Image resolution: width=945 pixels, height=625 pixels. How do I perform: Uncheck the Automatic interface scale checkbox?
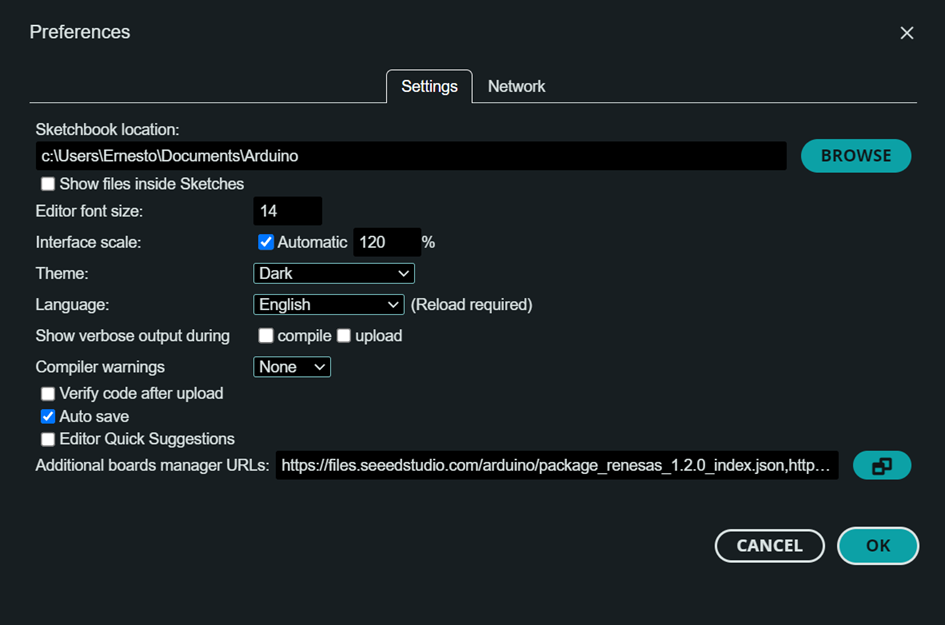point(266,242)
